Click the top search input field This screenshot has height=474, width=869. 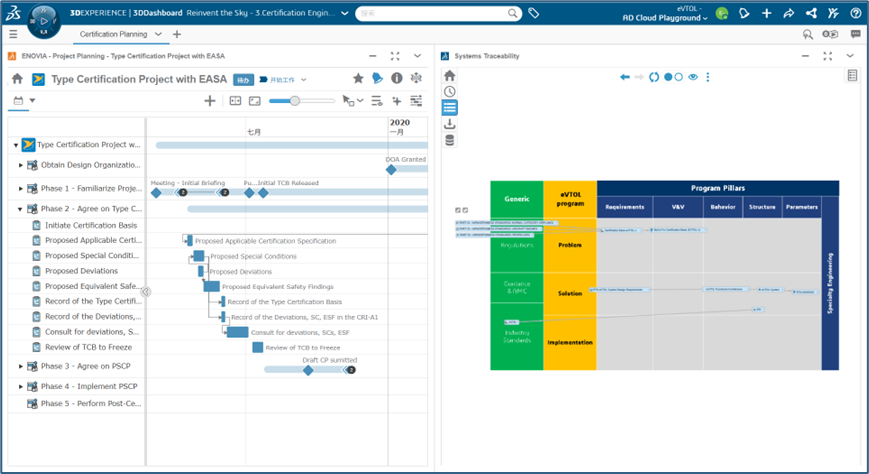(432, 13)
